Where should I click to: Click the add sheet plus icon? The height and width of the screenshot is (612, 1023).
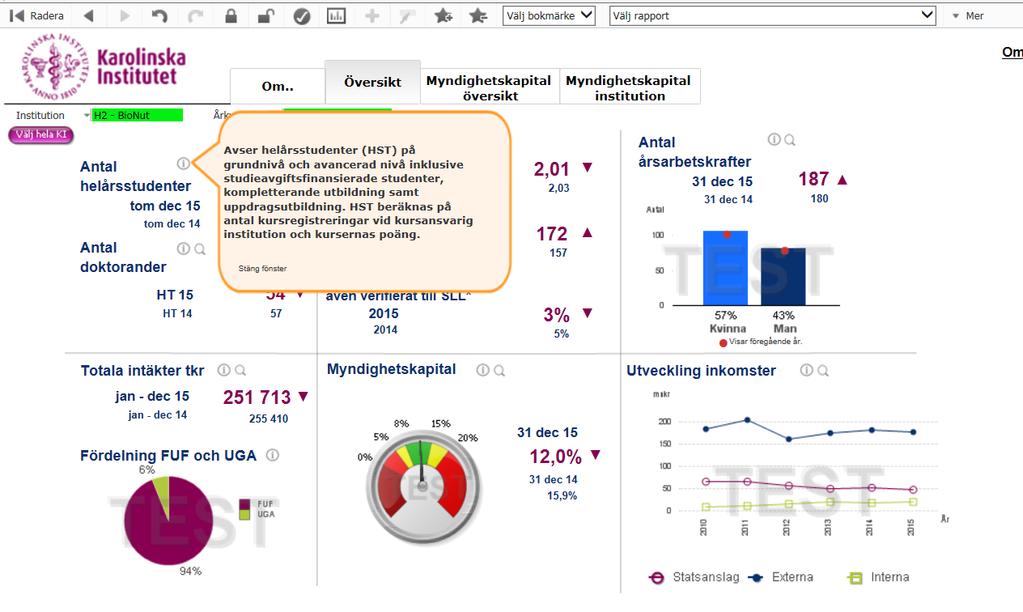coord(372,16)
